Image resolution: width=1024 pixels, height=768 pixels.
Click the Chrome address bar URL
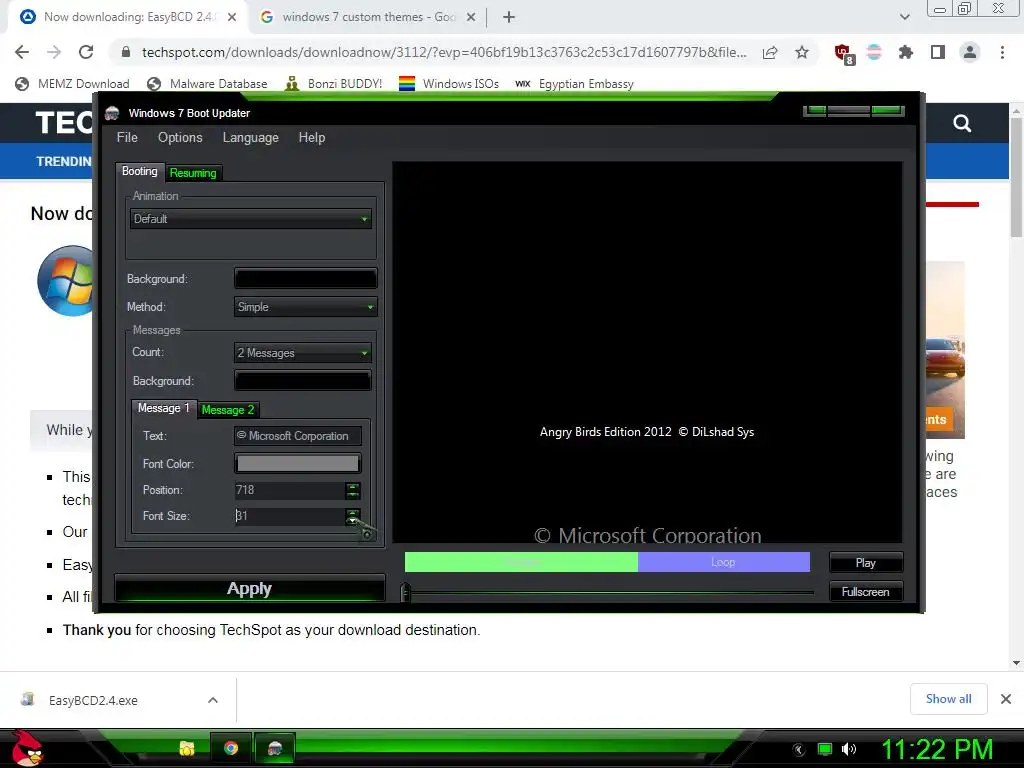(x=444, y=52)
